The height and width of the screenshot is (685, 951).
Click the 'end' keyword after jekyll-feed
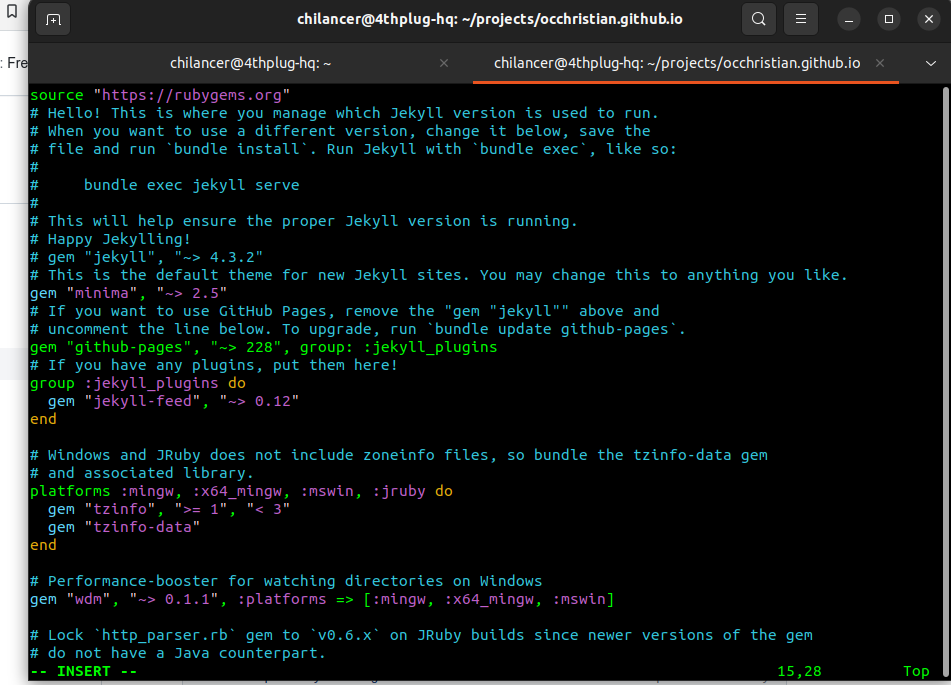pos(43,419)
